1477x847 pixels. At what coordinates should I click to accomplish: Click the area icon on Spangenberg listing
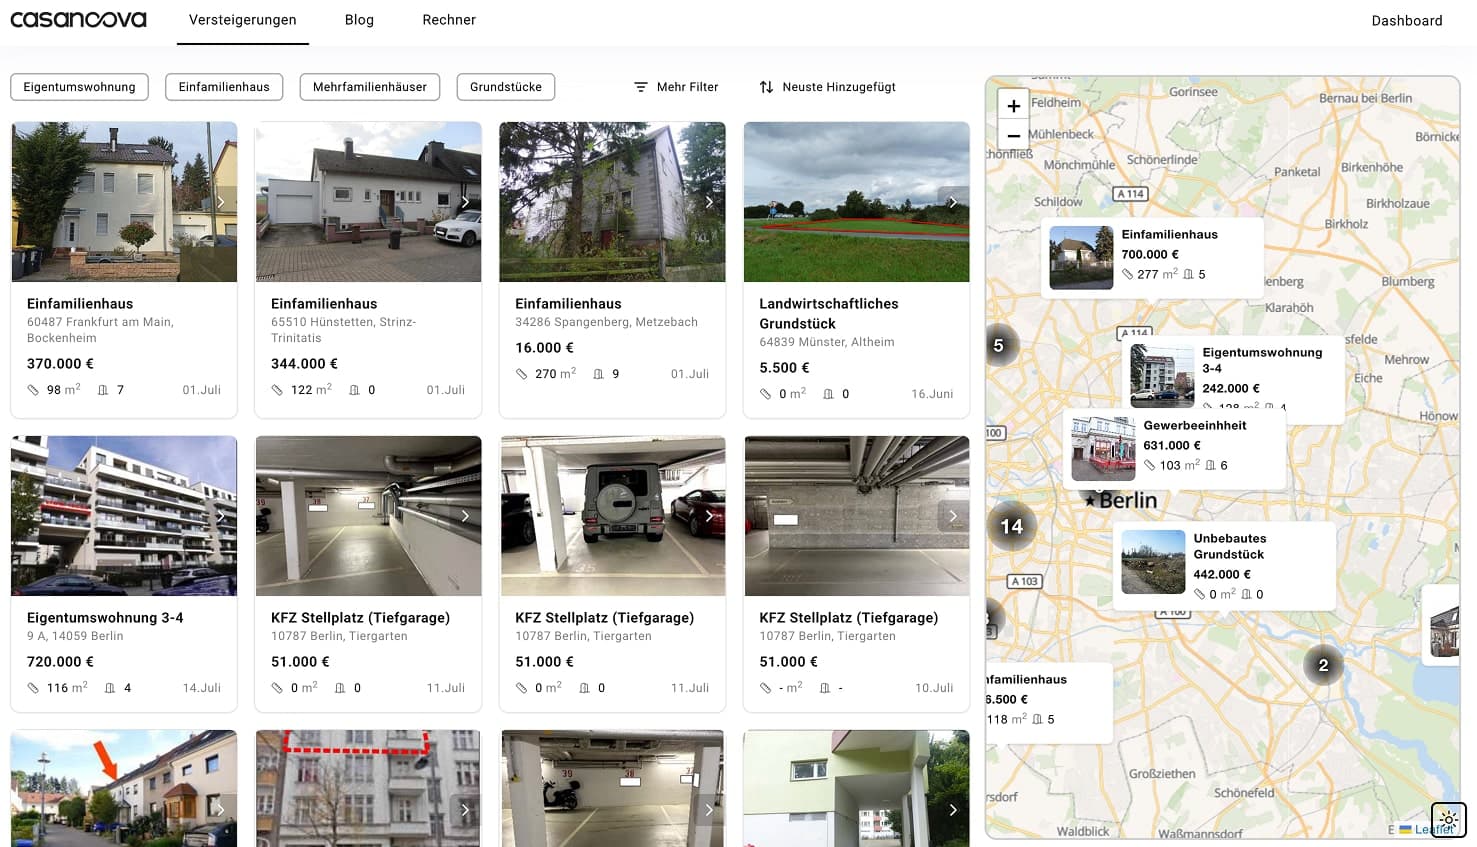pyautogui.click(x=521, y=374)
